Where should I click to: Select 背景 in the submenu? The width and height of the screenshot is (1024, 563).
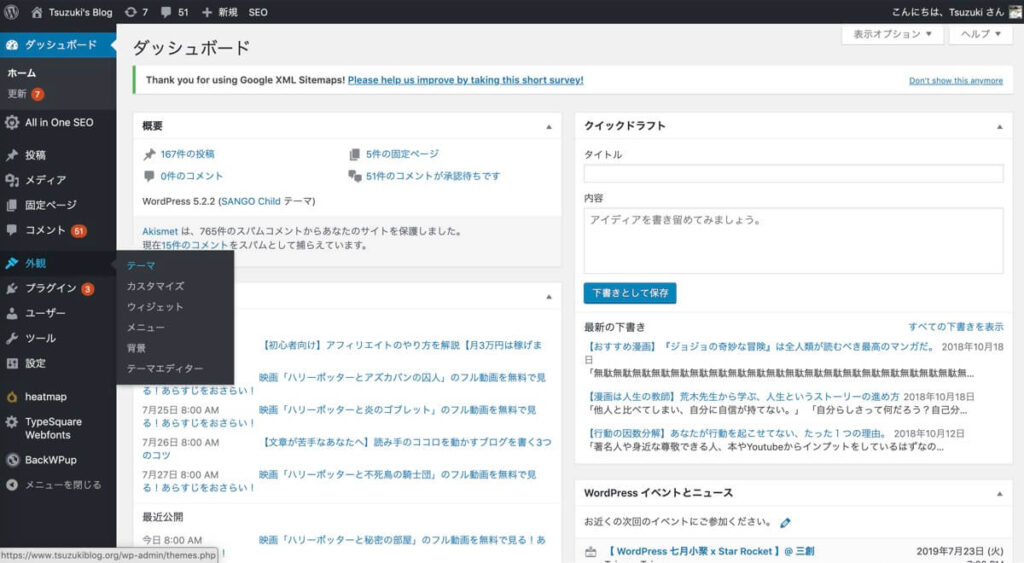point(136,348)
